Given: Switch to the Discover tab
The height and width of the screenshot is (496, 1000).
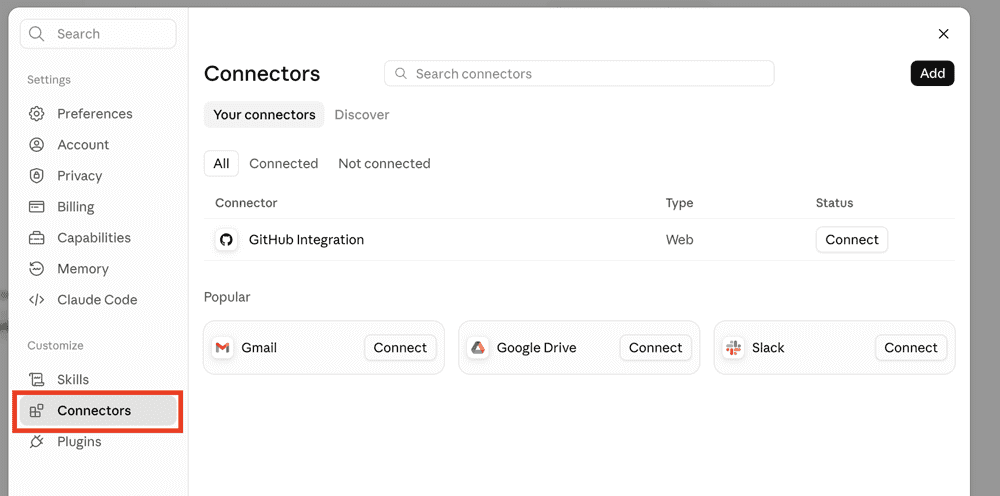Looking at the screenshot, I should [362, 115].
